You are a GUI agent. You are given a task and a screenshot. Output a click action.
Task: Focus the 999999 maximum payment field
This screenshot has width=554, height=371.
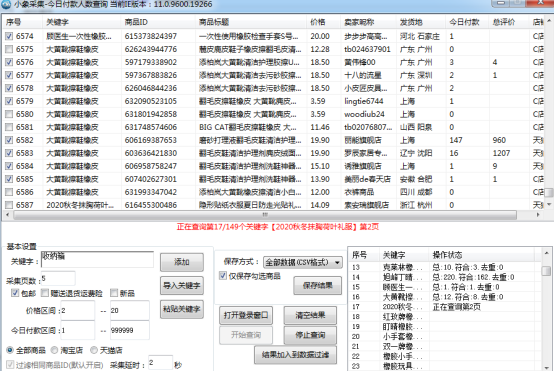[129, 330]
